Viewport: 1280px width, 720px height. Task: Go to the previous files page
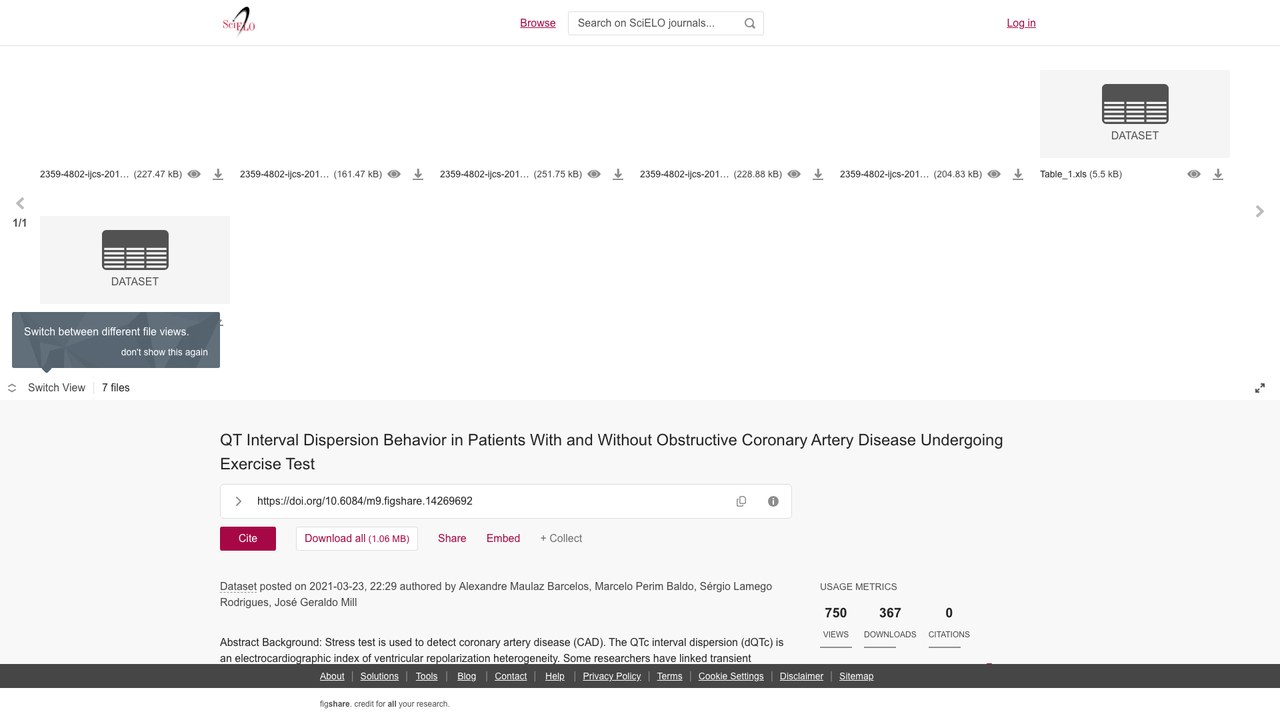tap(20, 204)
